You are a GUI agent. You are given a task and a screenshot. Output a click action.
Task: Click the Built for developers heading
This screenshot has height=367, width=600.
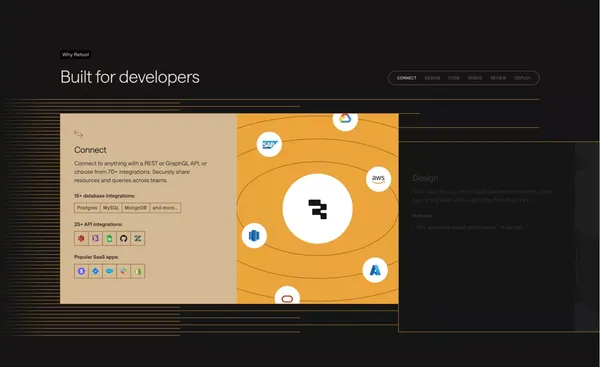click(x=130, y=77)
